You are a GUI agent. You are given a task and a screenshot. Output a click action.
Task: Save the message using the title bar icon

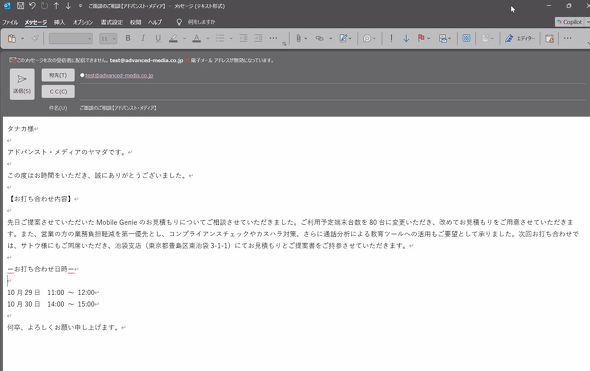click(x=20, y=6)
